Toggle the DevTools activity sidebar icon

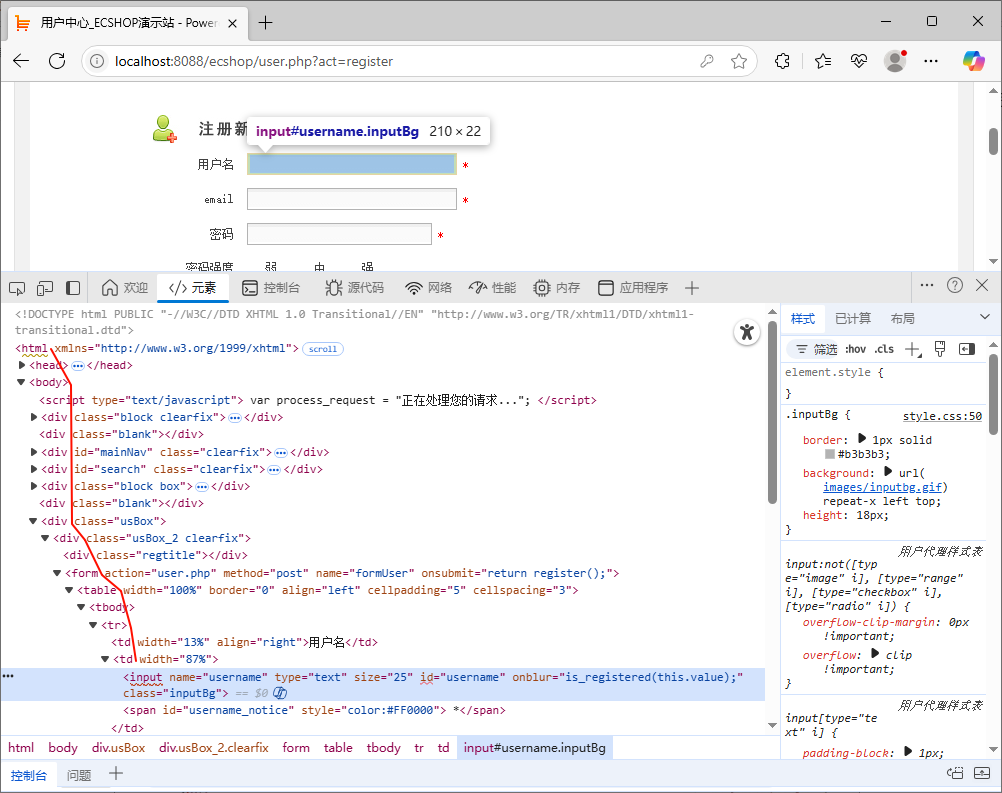point(73,288)
